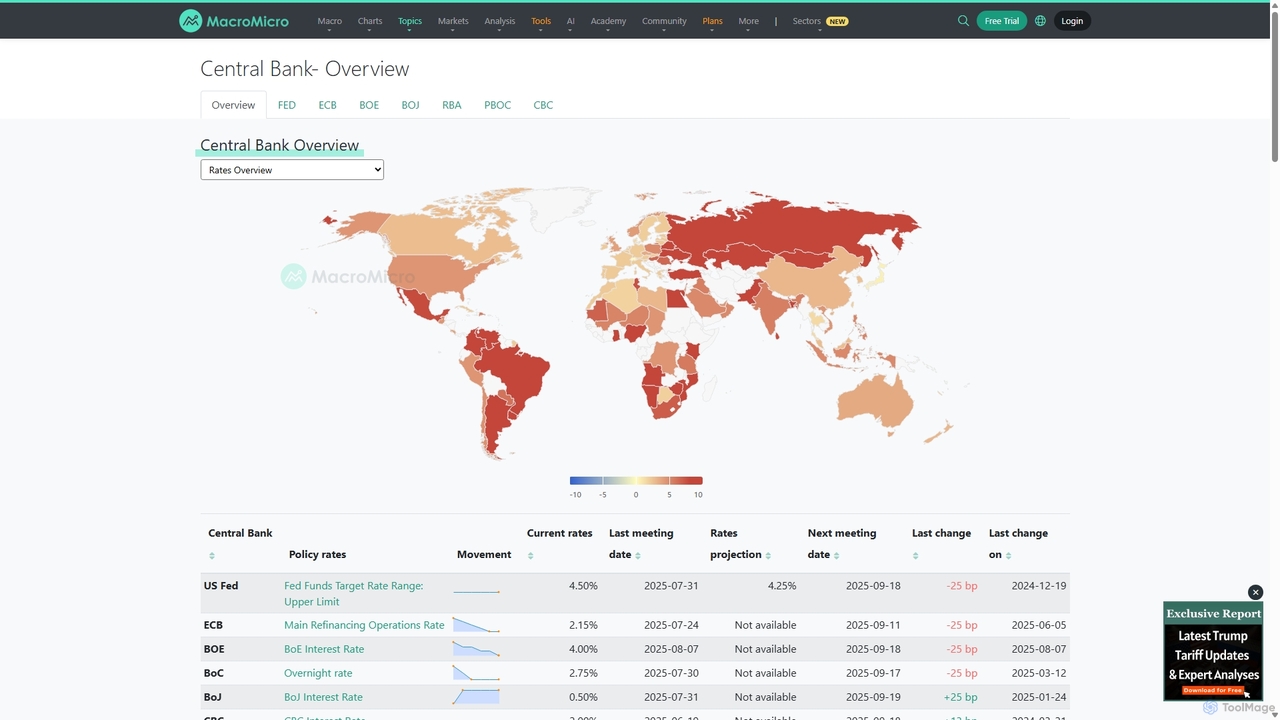Open the Community menu
This screenshot has height=720, width=1280.
pyautogui.click(x=664, y=21)
